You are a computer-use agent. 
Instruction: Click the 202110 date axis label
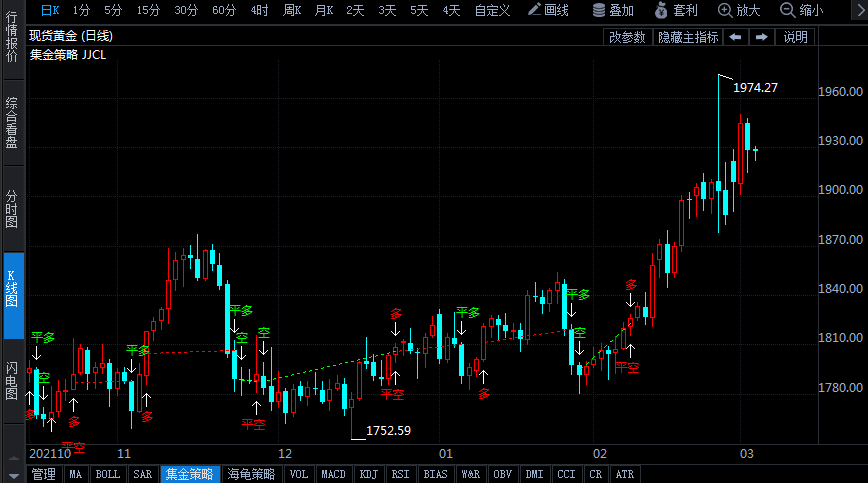tap(50, 454)
